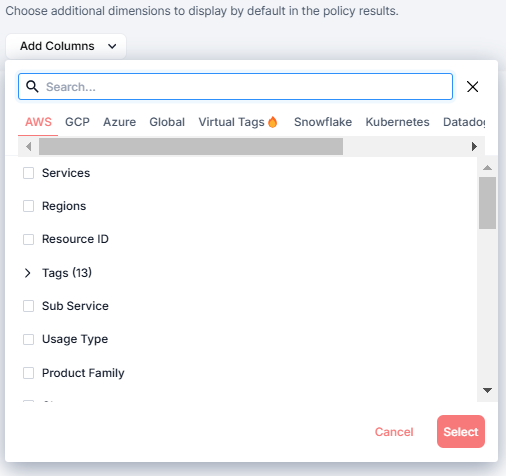
Task: Switch to the Kubernetes tab
Action: coord(397,122)
